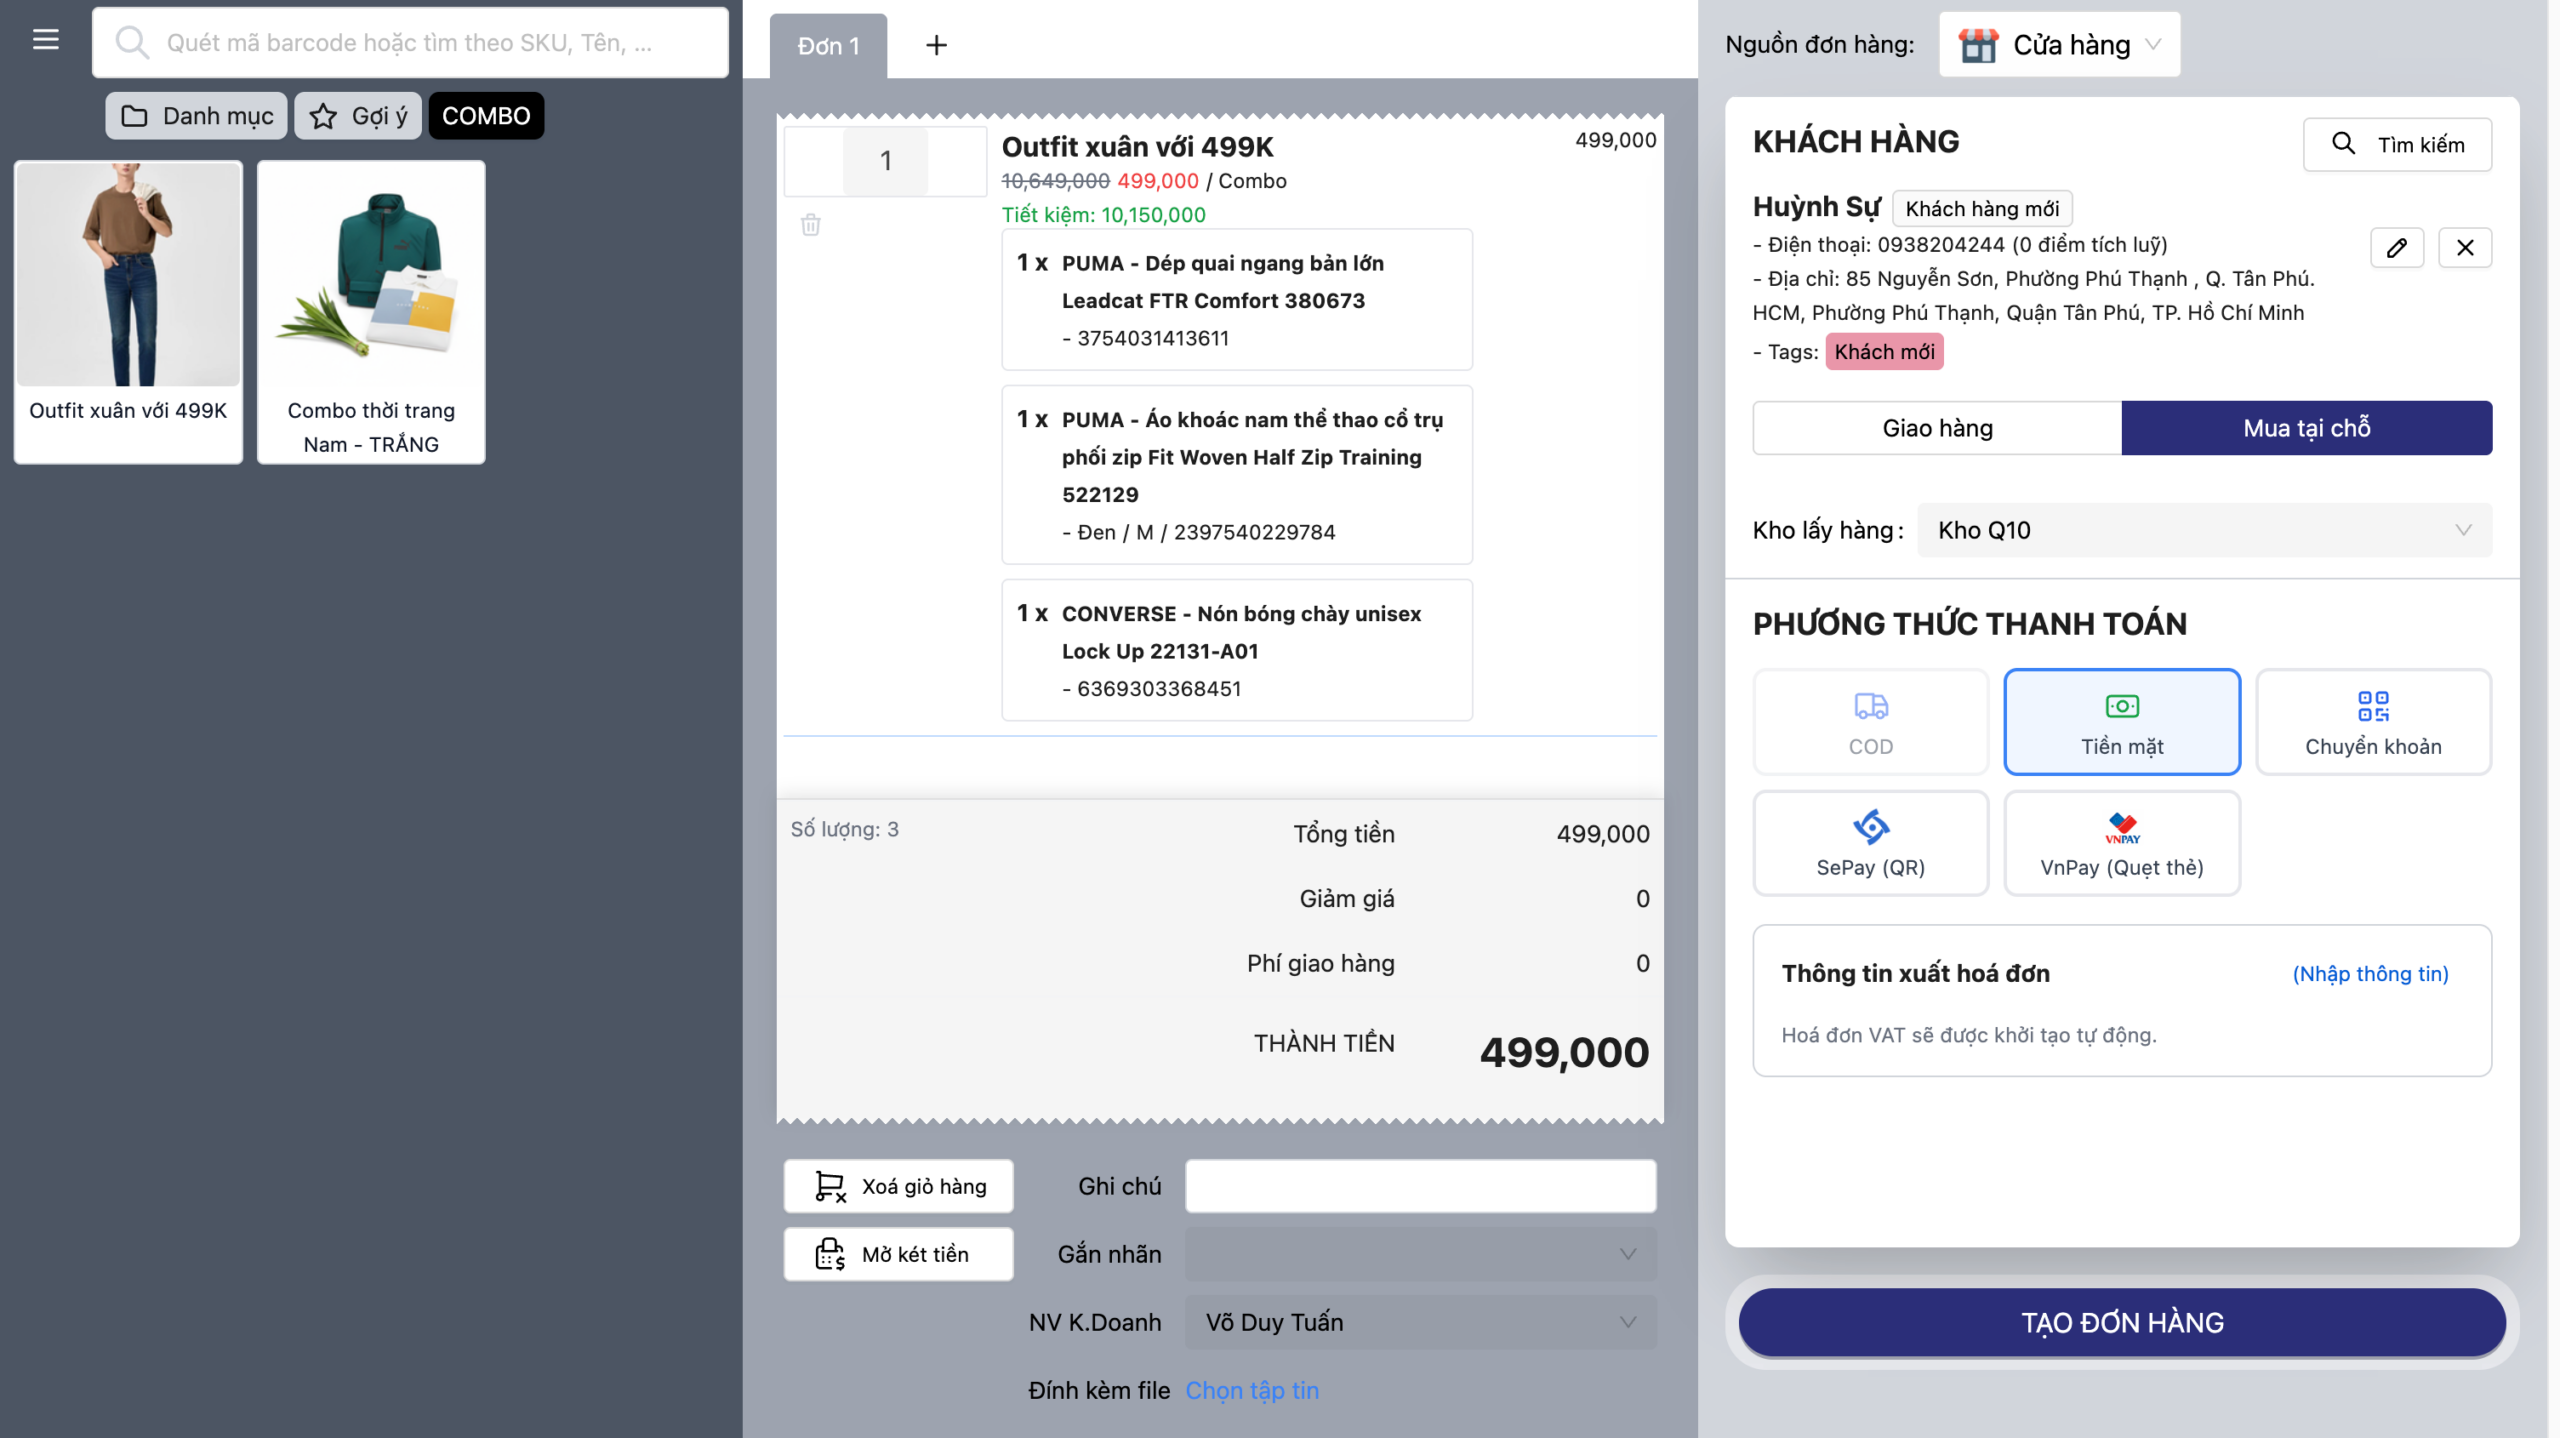2560x1438 pixels.
Task: Select SePay (QR) payment method
Action: coord(1870,843)
